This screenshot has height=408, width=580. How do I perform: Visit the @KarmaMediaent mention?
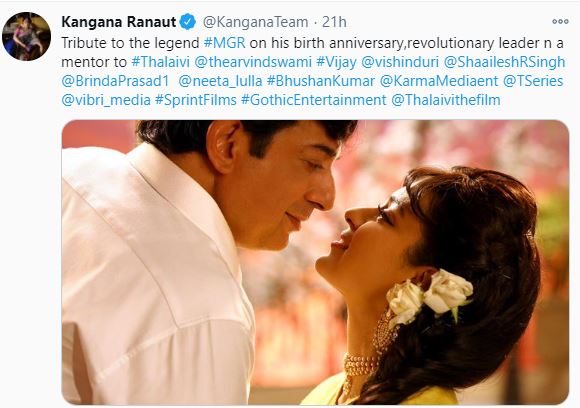(x=439, y=81)
